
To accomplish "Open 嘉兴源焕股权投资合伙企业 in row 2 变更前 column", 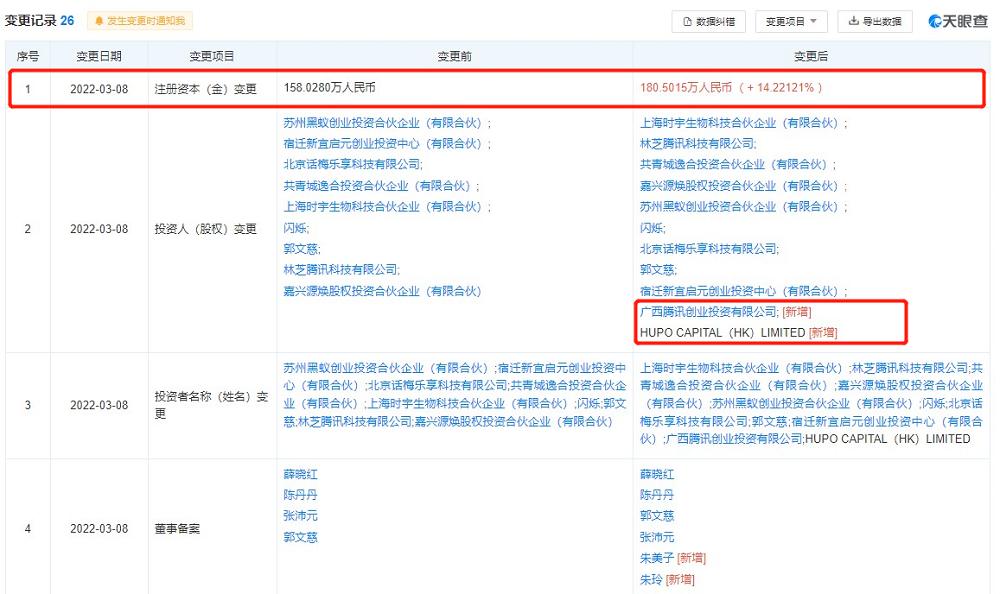I will (x=382, y=291).
